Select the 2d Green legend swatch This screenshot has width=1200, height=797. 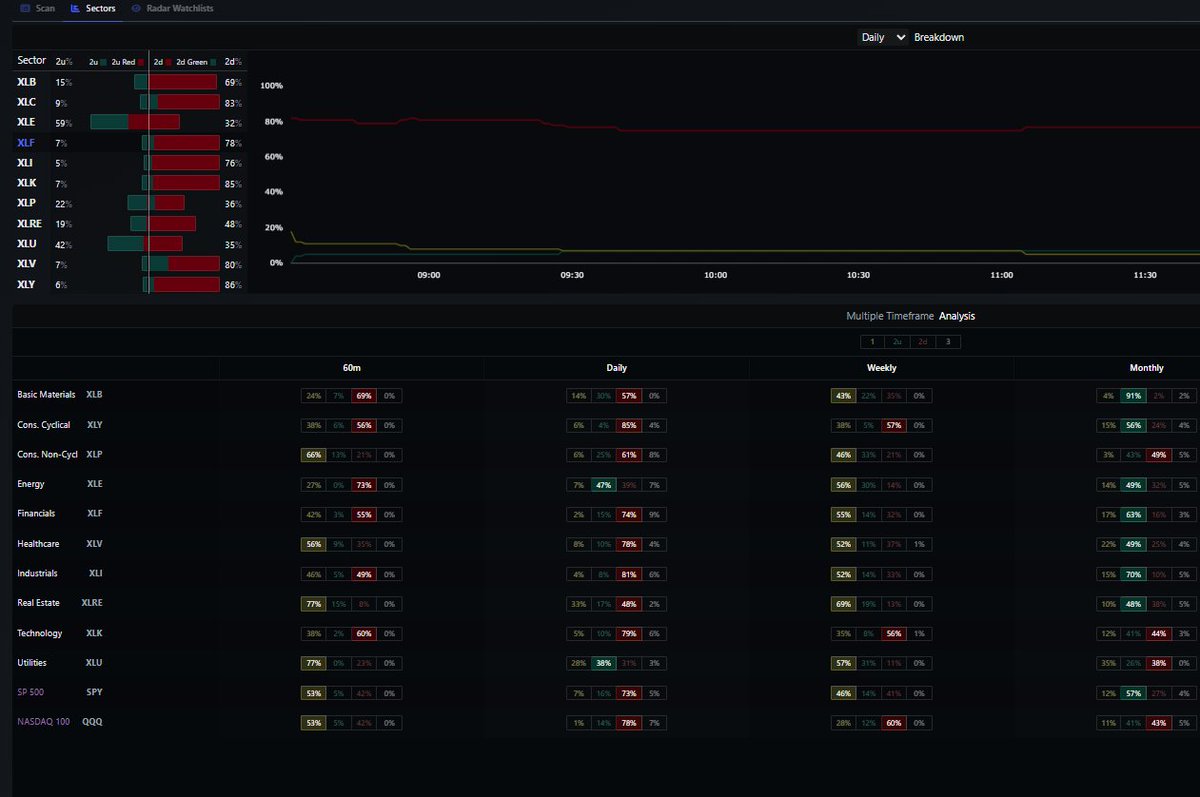(x=211, y=61)
